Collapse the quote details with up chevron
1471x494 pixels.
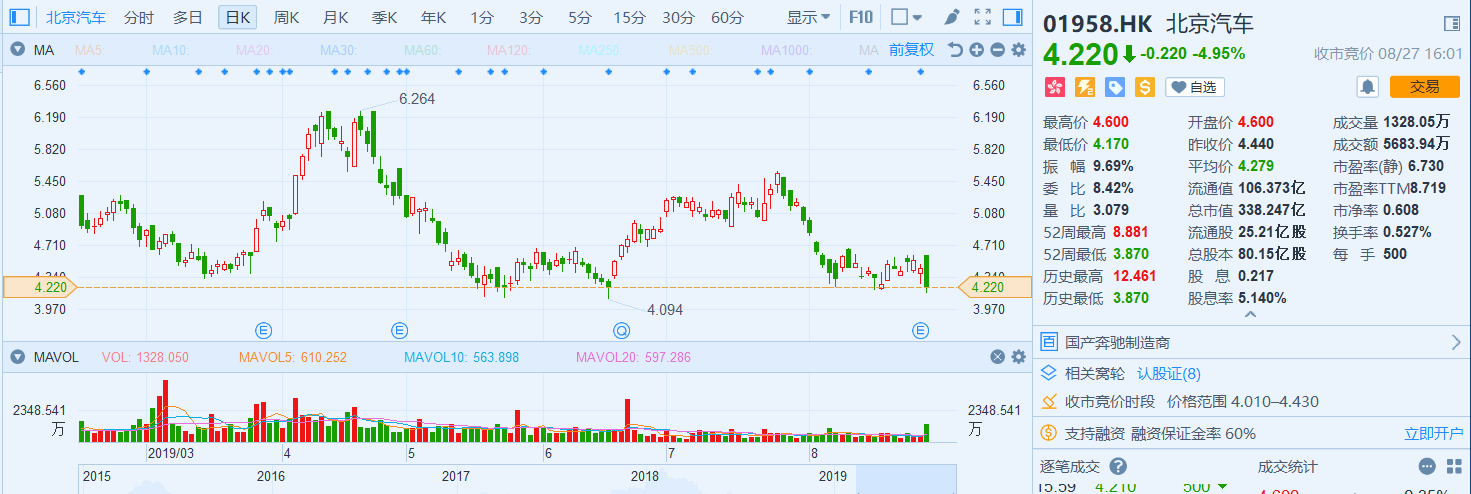[x=1249, y=315]
